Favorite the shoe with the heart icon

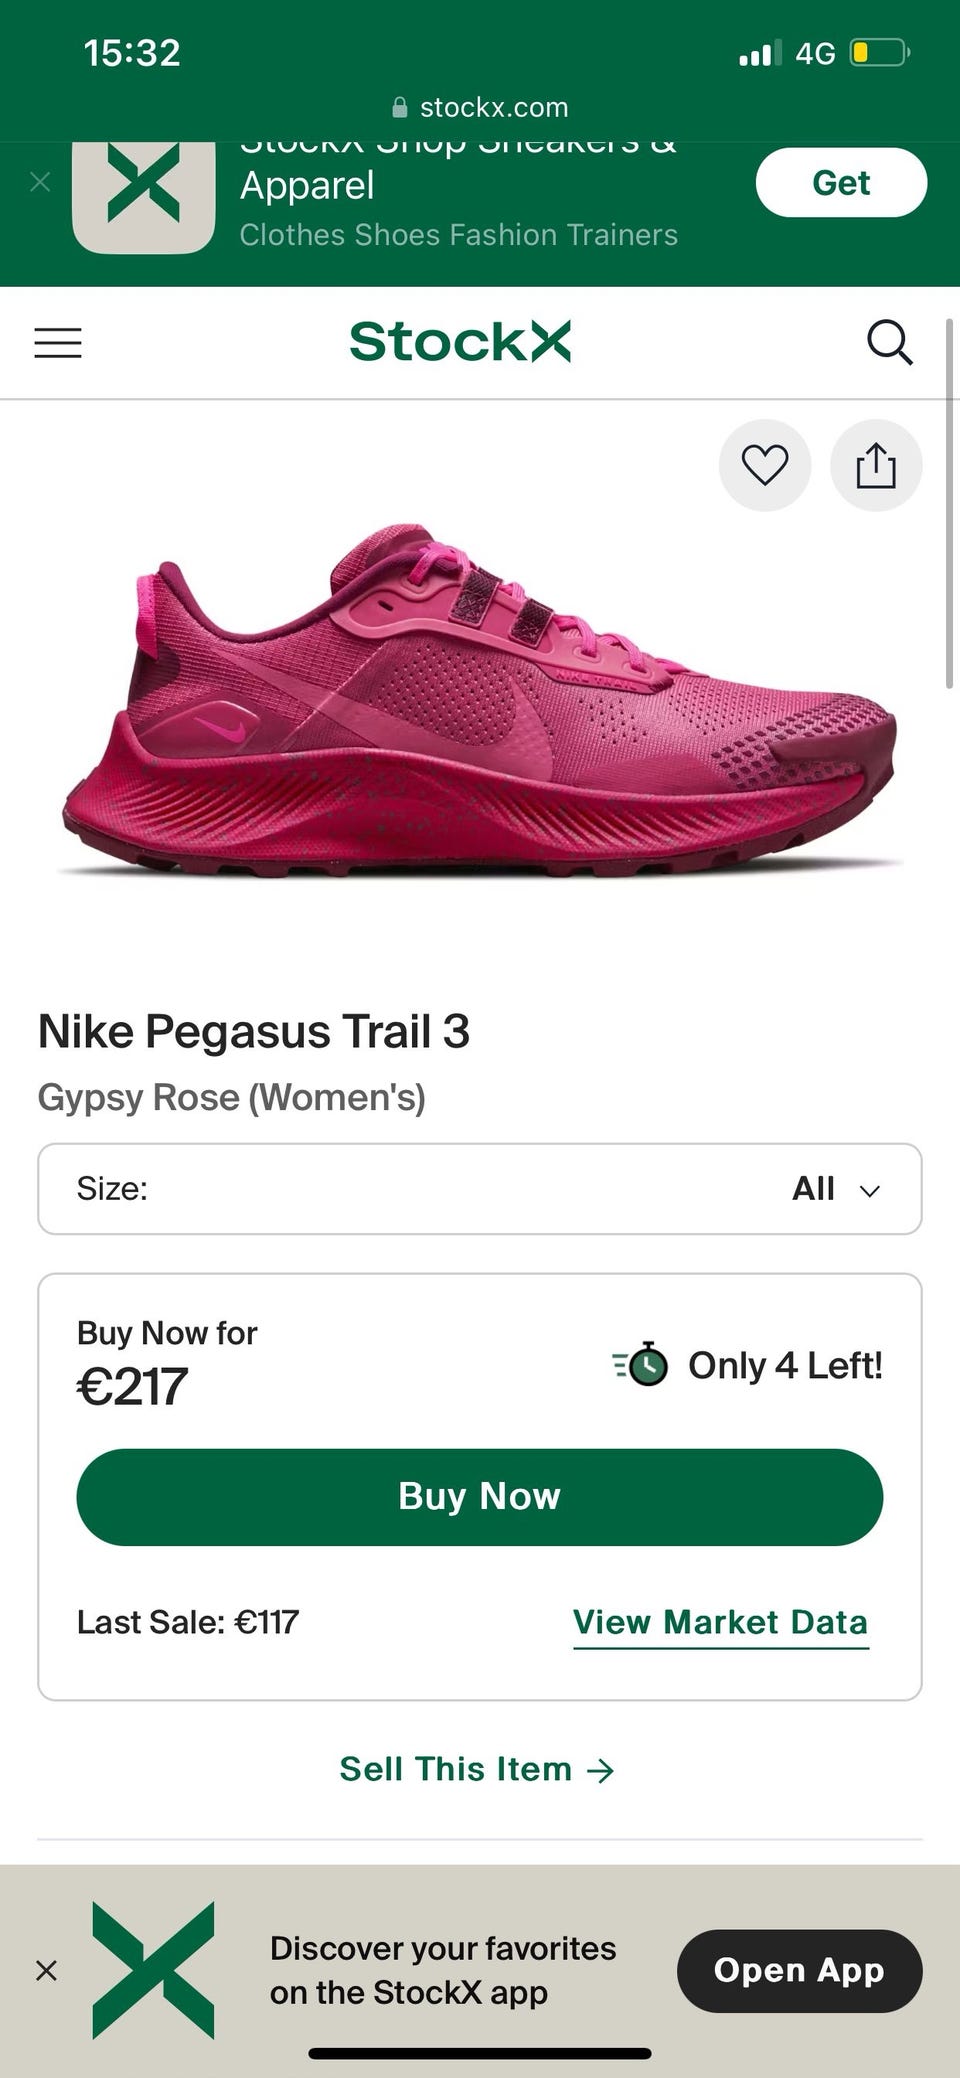click(x=765, y=466)
